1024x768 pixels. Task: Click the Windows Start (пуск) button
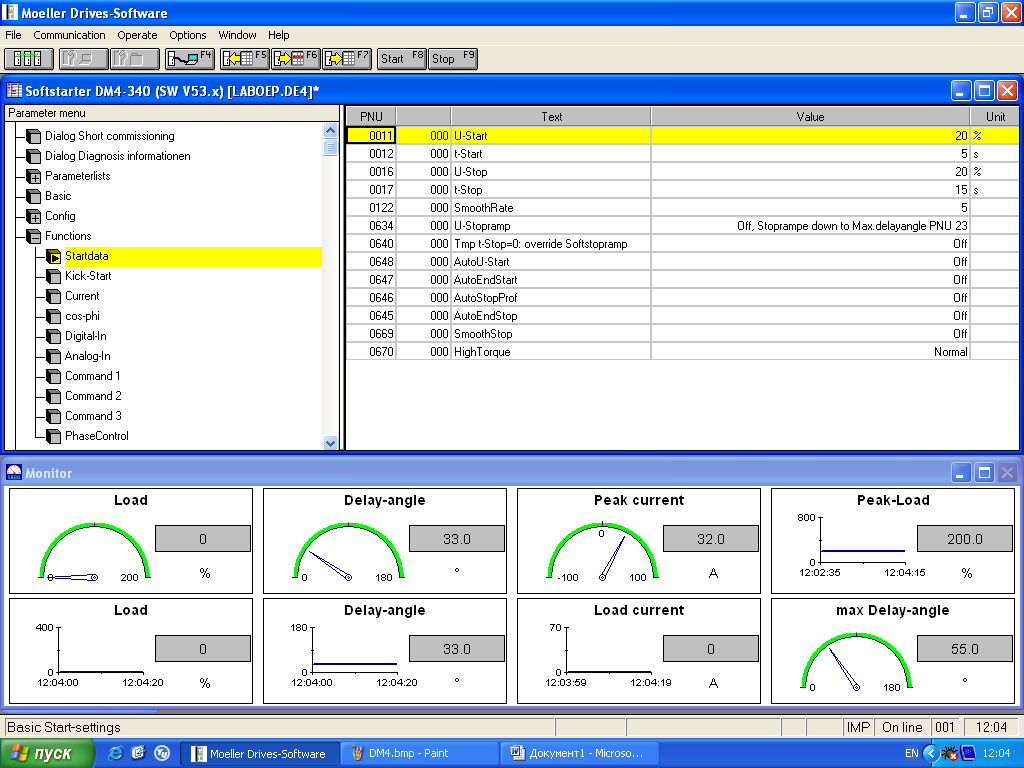coord(47,754)
